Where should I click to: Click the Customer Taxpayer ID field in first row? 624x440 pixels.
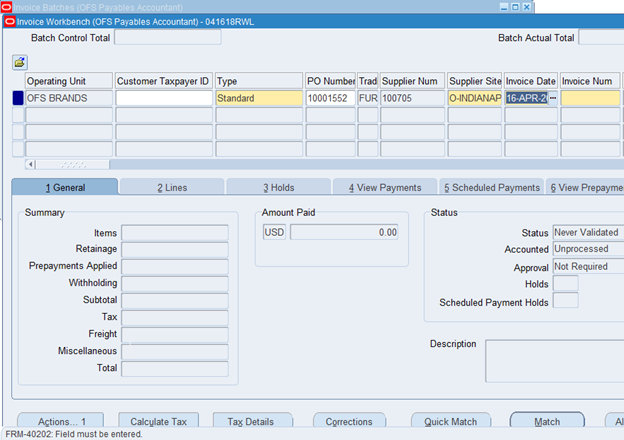point(164,98)
